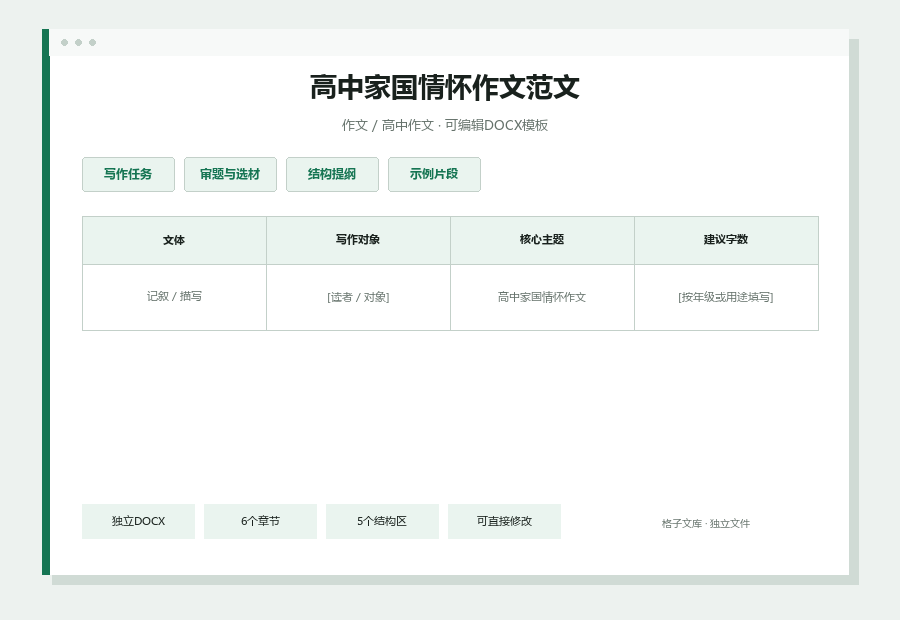Click the 记叙 / 描写 table cell
Viewport: 900px width, 620px height.
(x=174, y=297)
